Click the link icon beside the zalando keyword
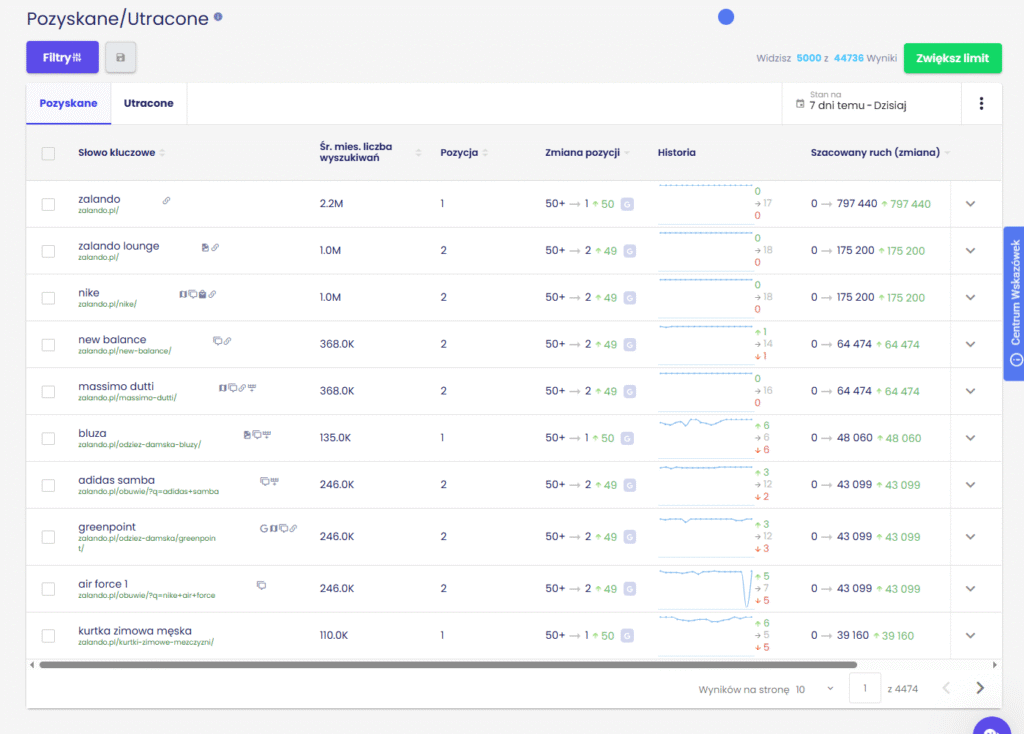This screenshot has height=734, width=1024. [x=167, y=200]
